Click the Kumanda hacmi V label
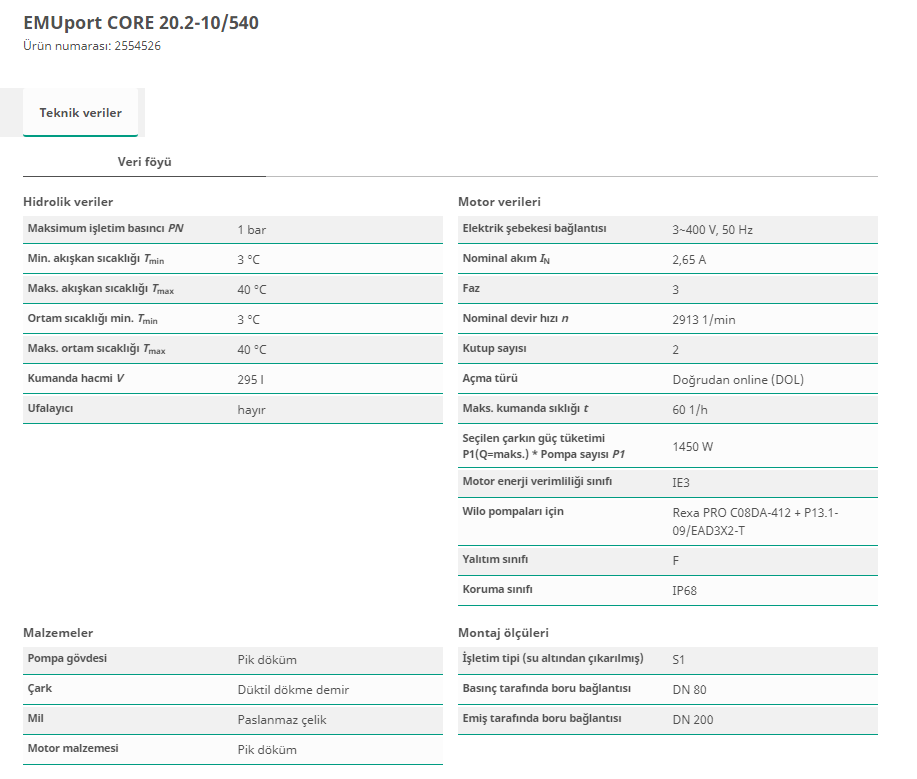Screen dimensions: 917x779 [76, 378]
